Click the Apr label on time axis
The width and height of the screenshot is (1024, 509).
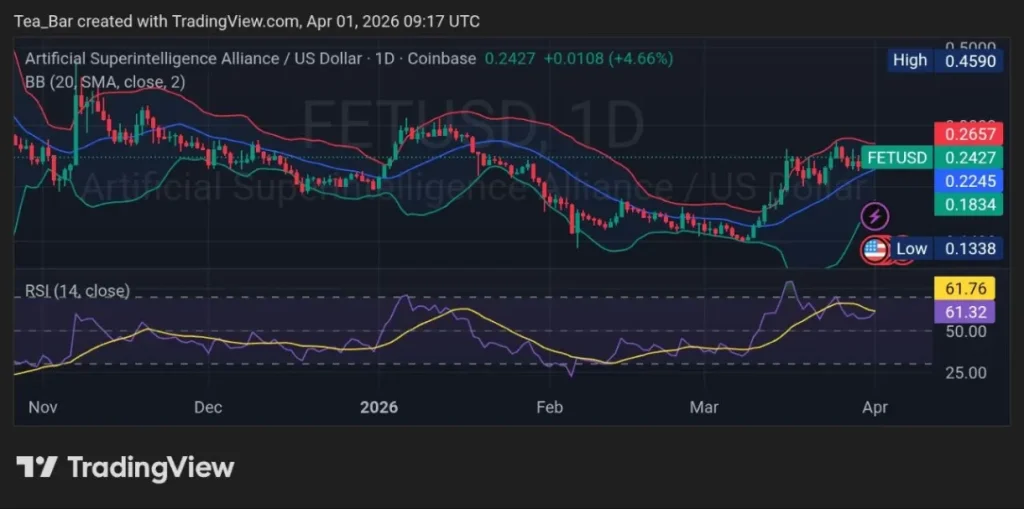coord(873,407)
